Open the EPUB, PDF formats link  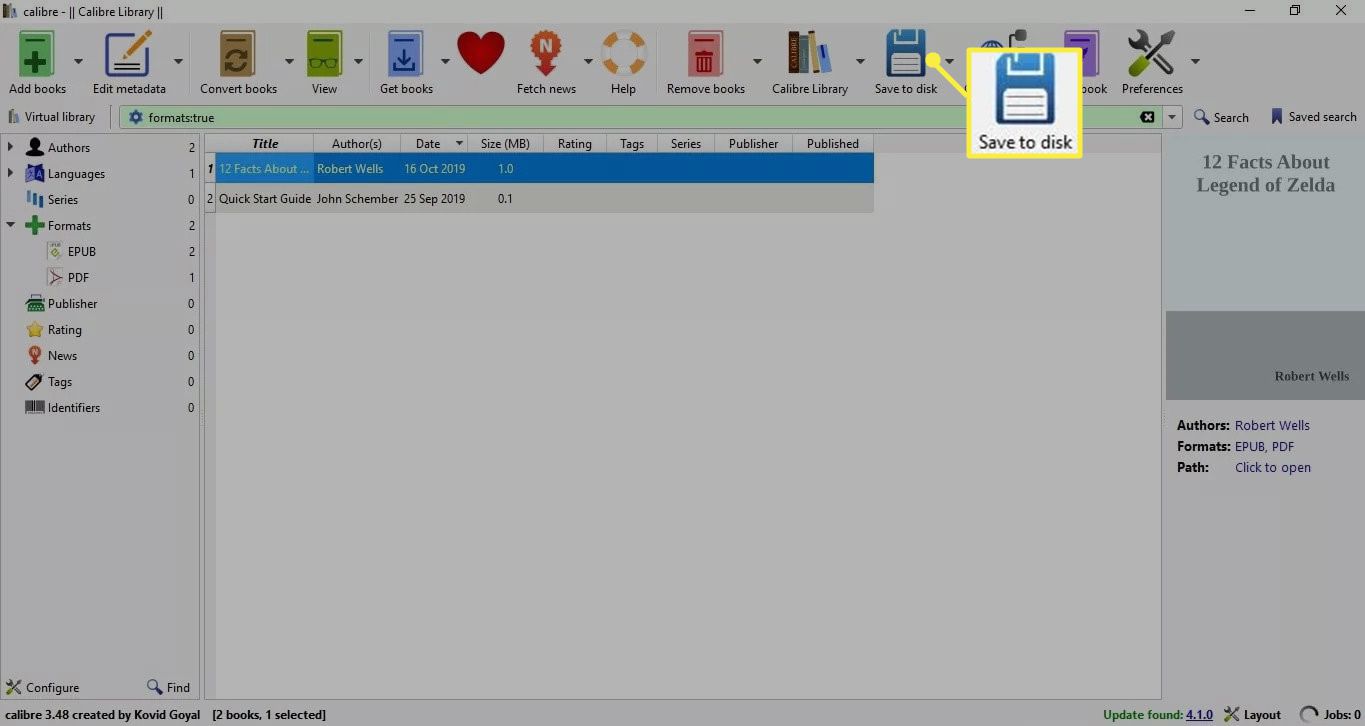pos(1264,446)
